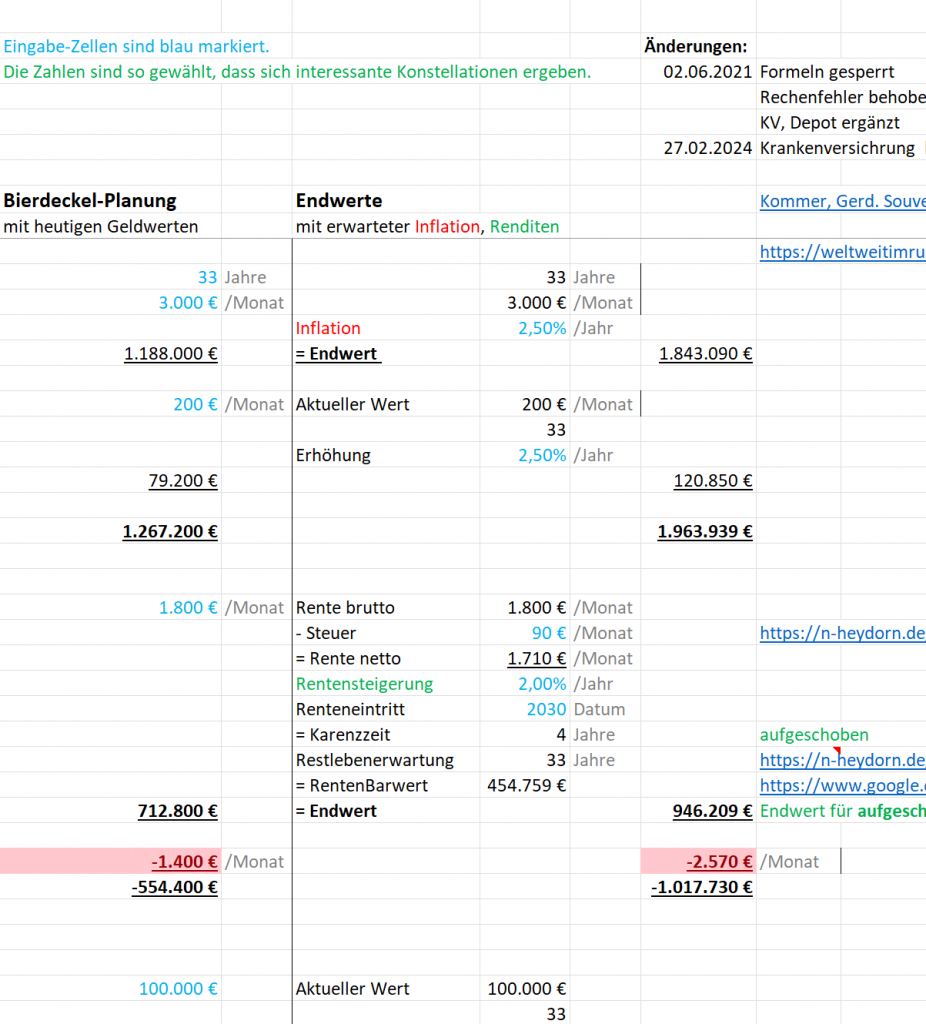Open the www.google link beside RentenBarwert
This screenshot has width=926, height=1024.
pyautogui.click(x=841, y=786)
